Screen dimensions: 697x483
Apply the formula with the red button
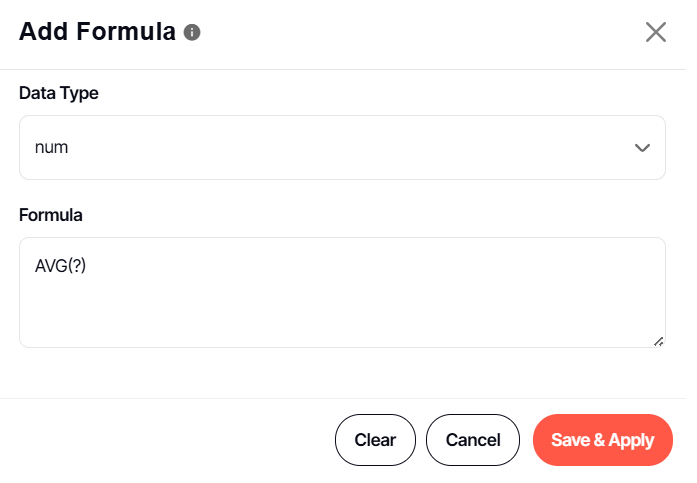602,440
